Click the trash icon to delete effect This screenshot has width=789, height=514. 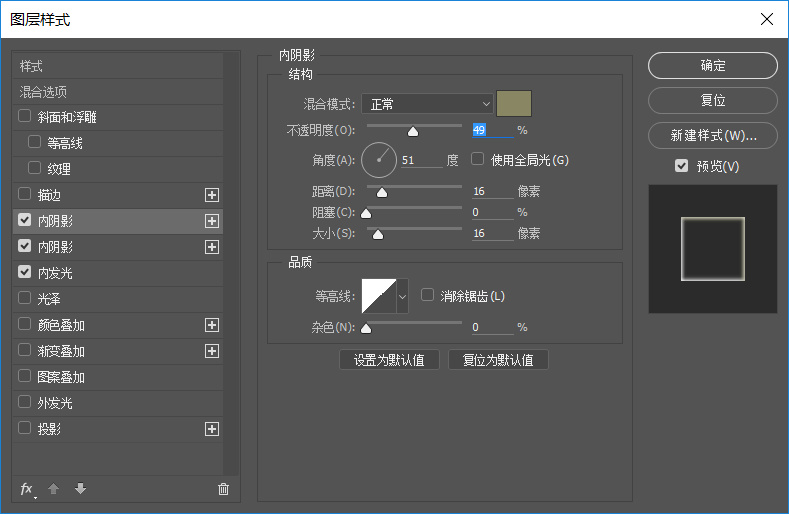[x=223, y=489]
